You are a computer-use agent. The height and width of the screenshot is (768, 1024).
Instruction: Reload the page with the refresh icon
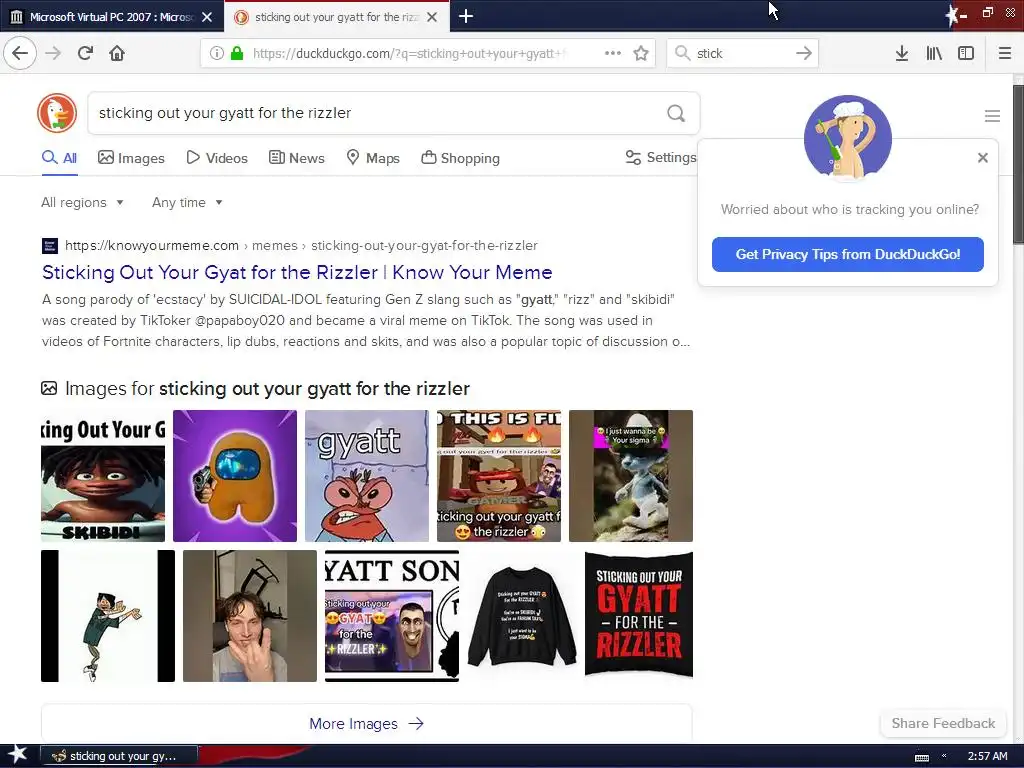pos(86,53)
